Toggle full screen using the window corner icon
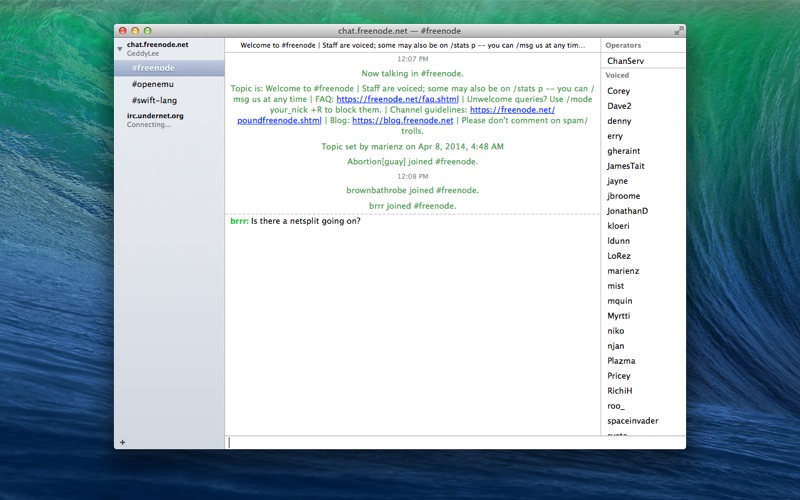The image size is (800, 500). (679, 31)
